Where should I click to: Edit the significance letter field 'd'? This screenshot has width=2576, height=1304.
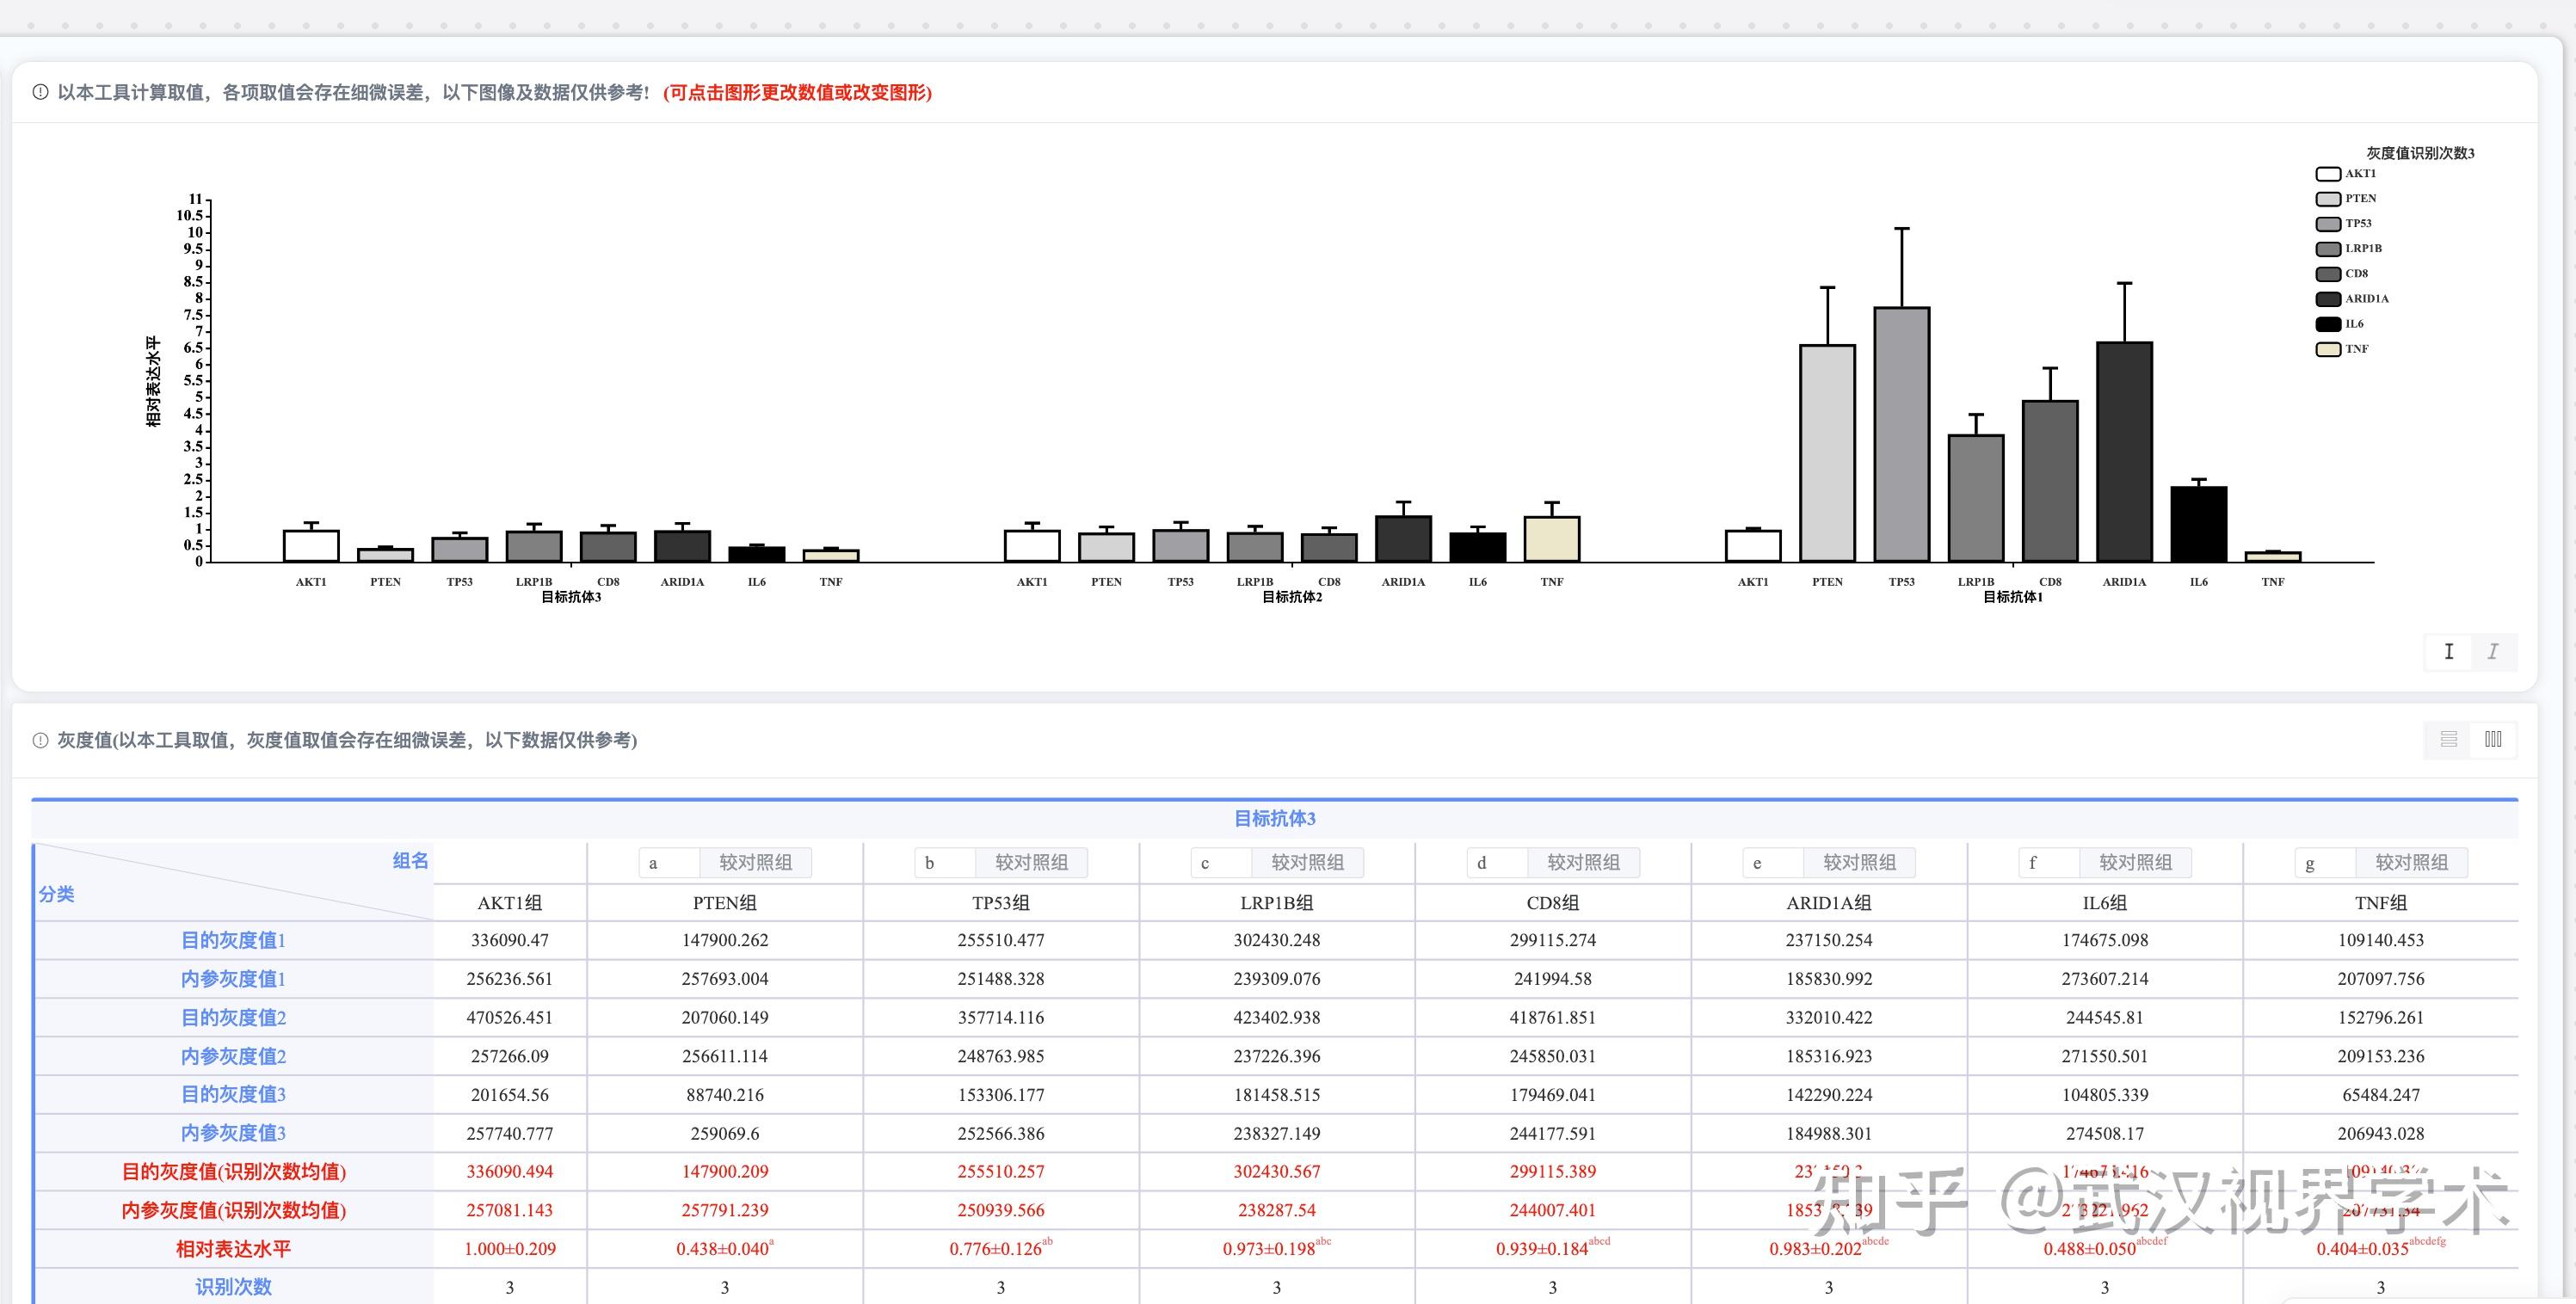pos(1497,863)
